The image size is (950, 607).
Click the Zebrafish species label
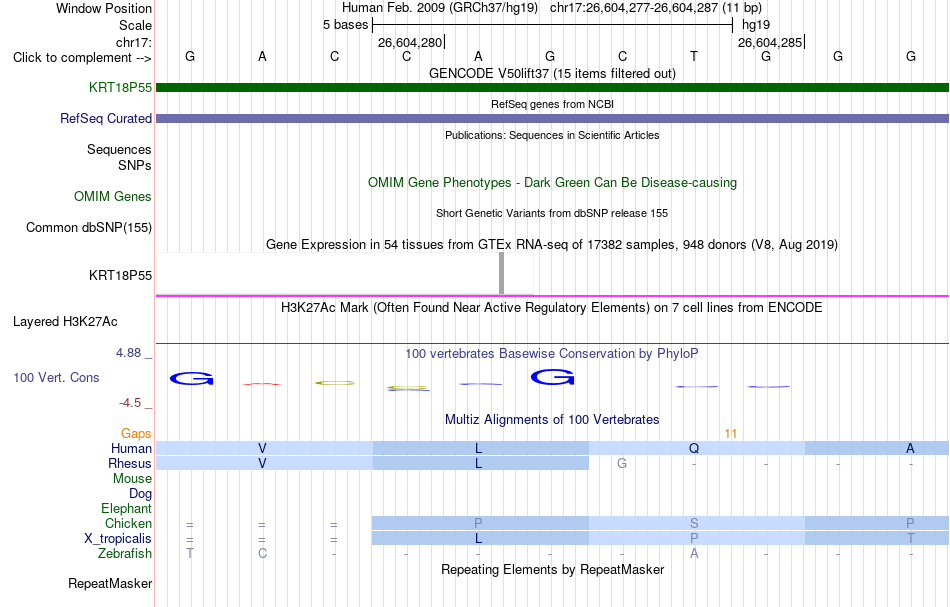pos(125,554)
